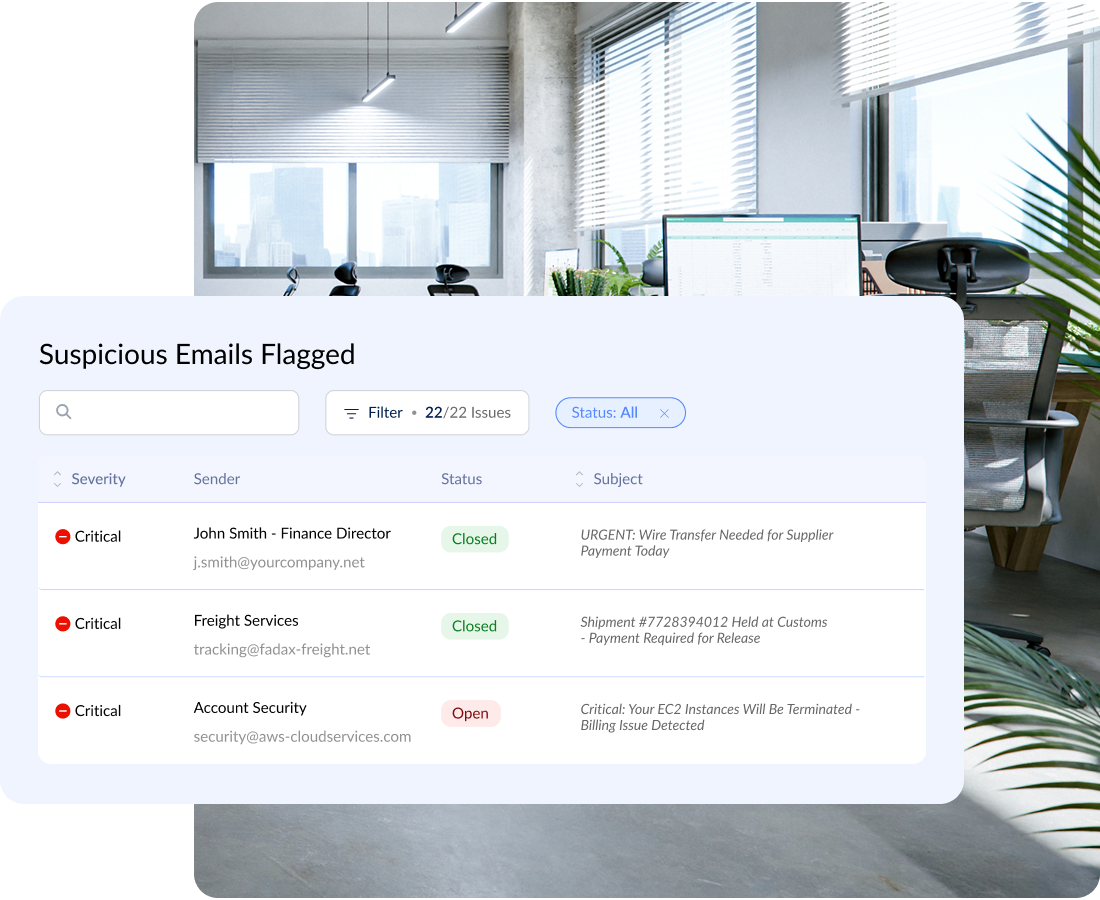Click the Status column header

coord(461,479)
